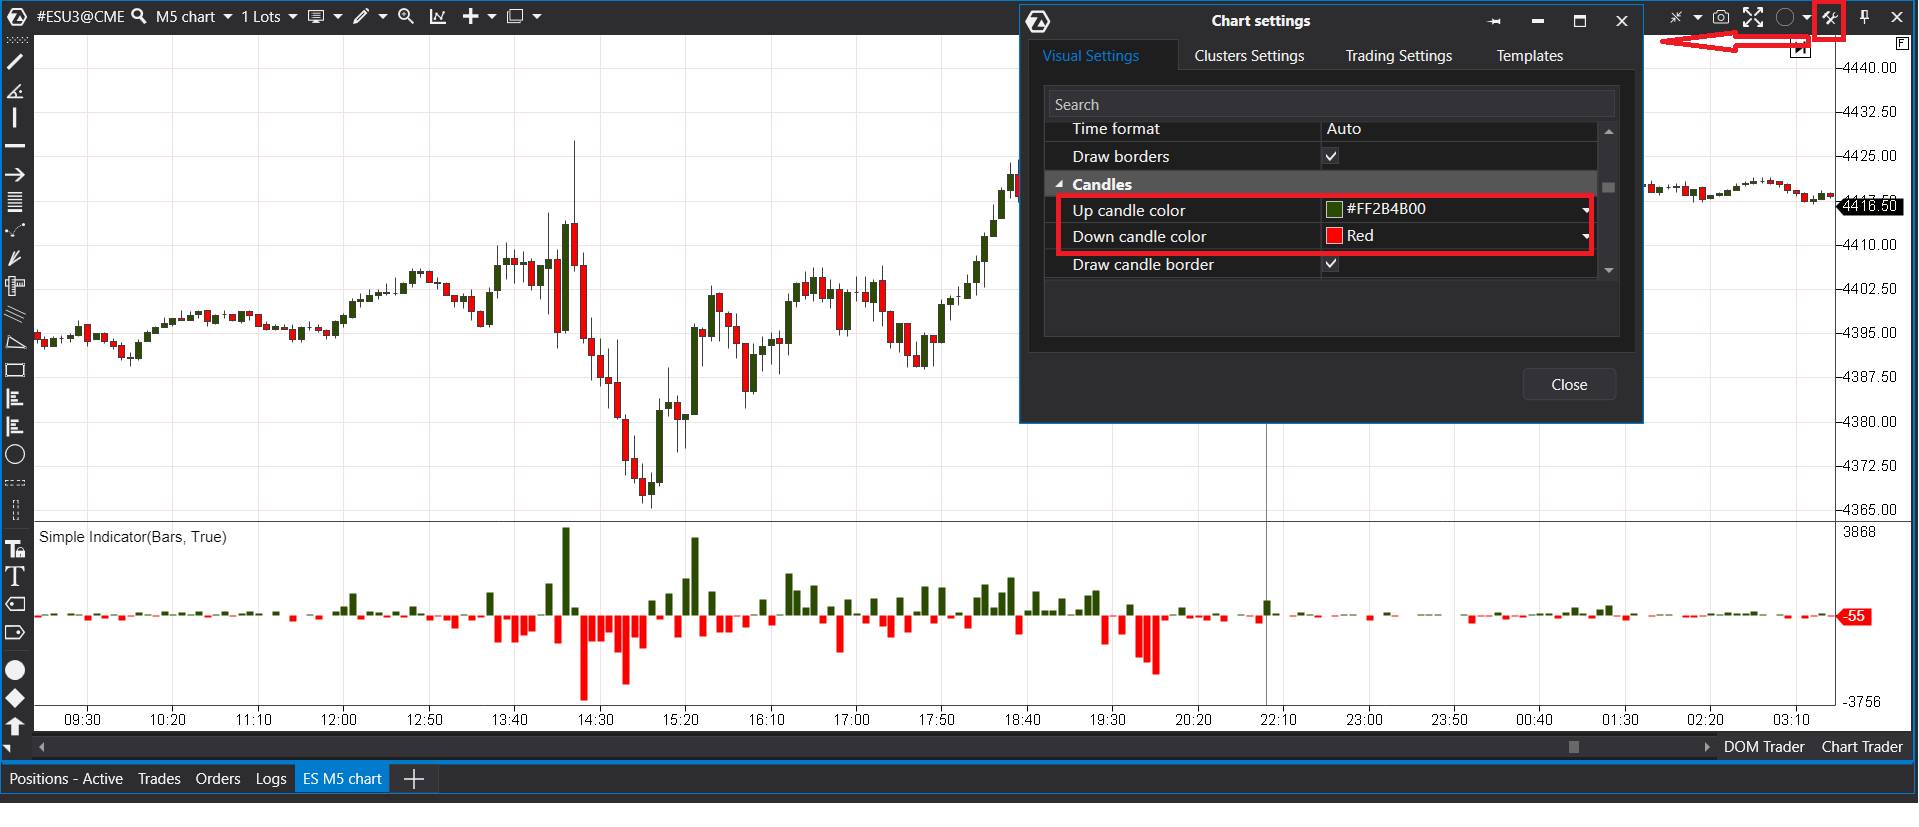Viewport: 1919px width, 827px height.
Task: Click the red Down candle color swatch
Action: [x=1334, y=236]
